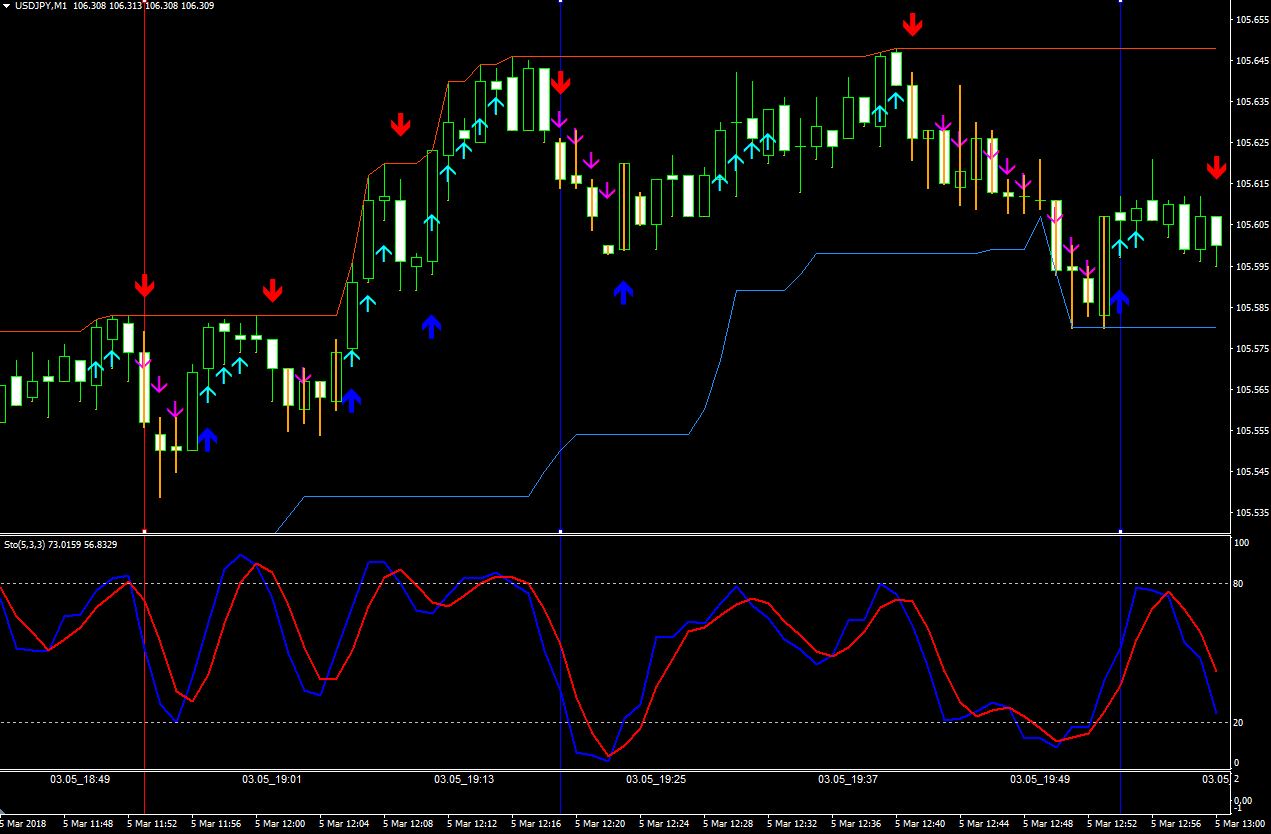This screenshot has height=834, width=1271.
Task: Click the 03.05_18:49 text label
Action: point(80,778)
